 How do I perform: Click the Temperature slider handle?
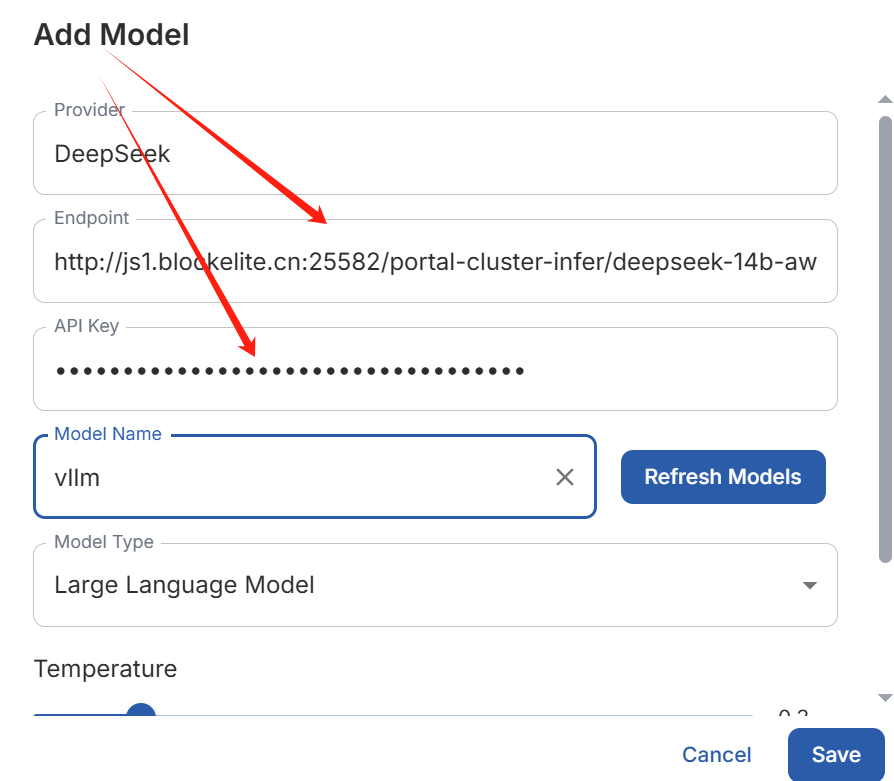click(141, 710)
